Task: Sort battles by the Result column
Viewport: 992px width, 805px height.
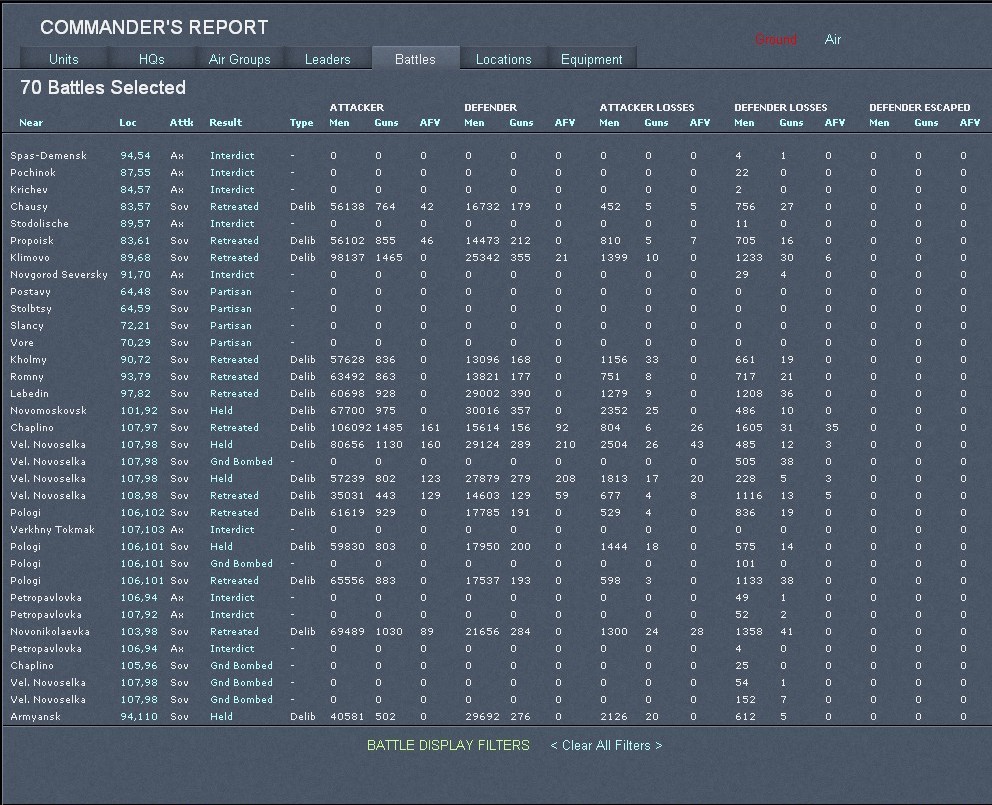Action: click(225, 123)
